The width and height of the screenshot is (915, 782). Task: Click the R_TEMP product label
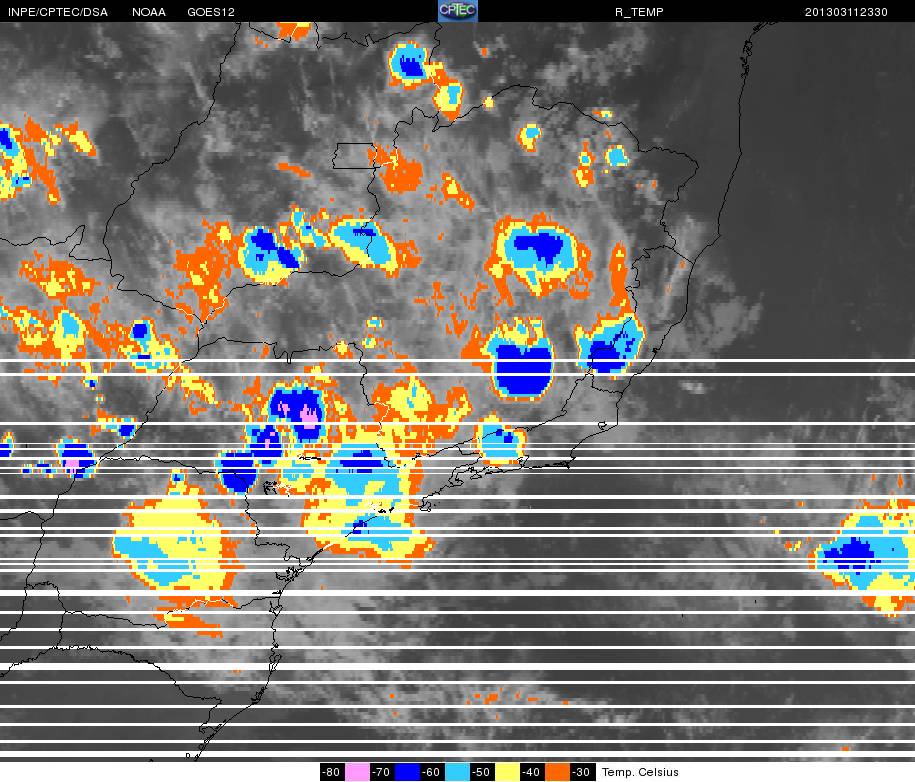(x=639, y=12)
